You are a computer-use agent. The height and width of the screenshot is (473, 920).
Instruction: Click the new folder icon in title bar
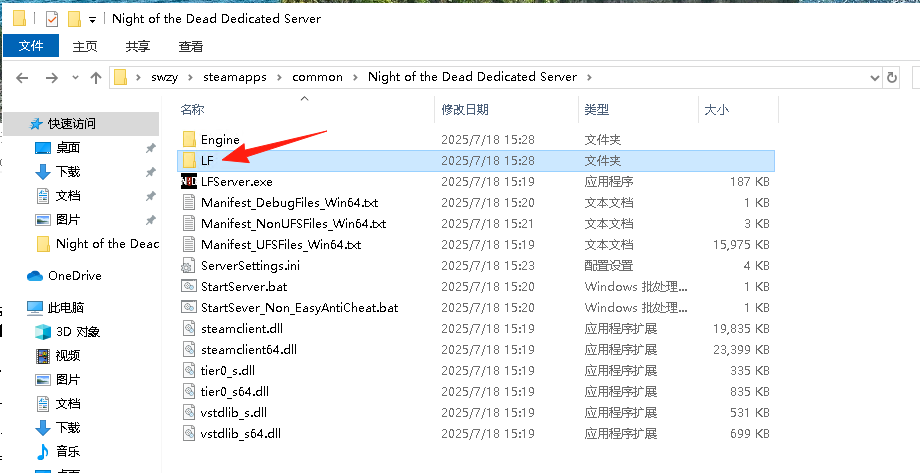[74, 19]
